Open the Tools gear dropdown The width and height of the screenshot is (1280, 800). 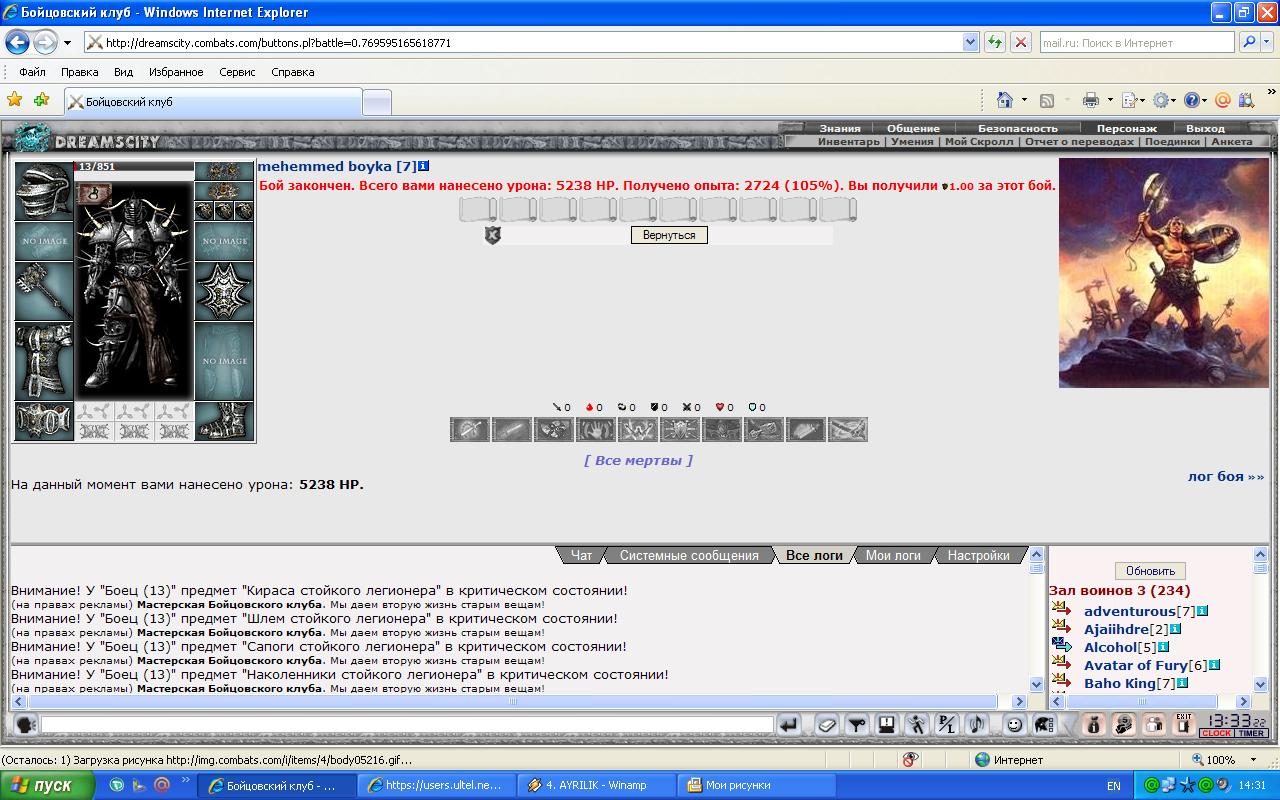pos(1165,100)
